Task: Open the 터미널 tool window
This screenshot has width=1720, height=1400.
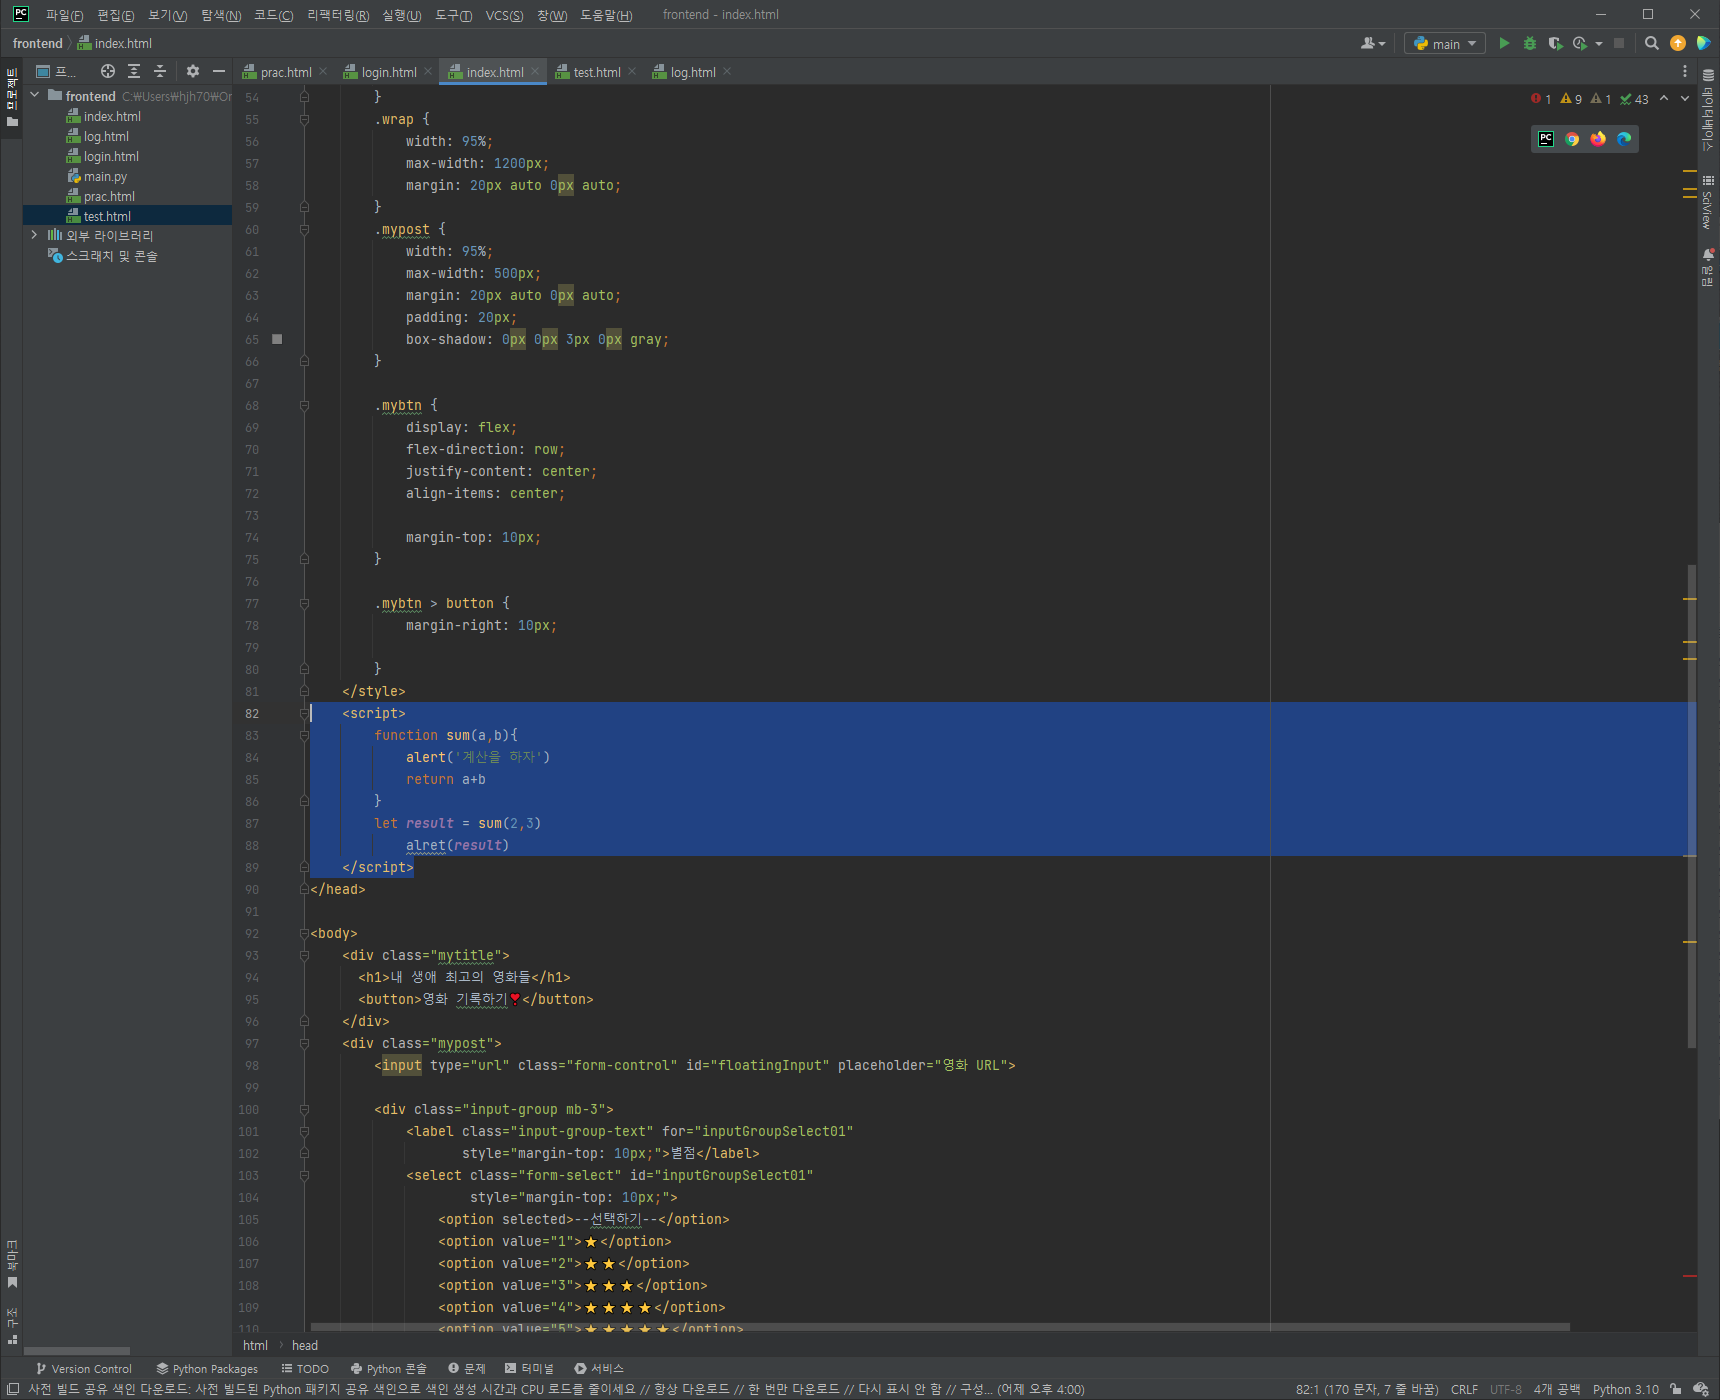Action: coord(529,1369)
